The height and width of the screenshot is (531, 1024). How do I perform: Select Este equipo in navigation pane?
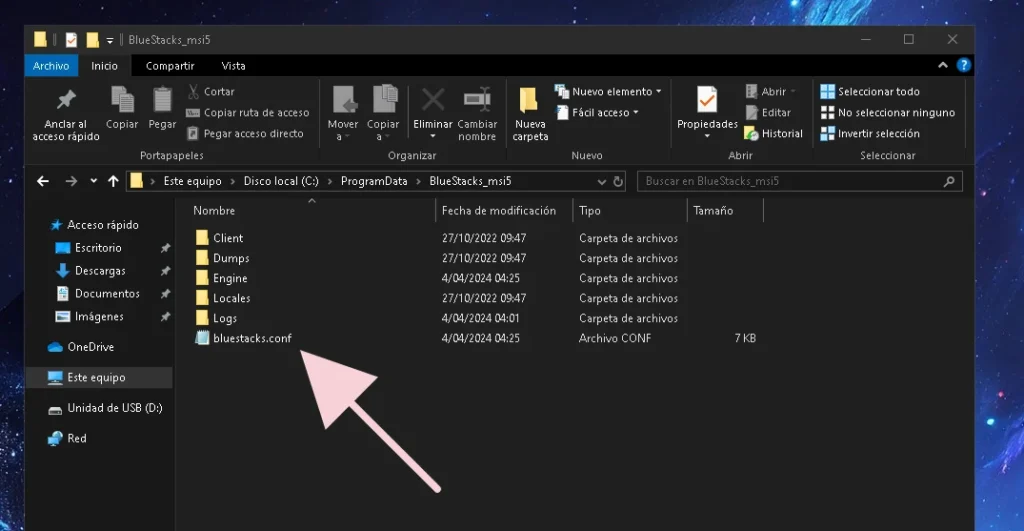pyautogui.click(x=96, y=378)
